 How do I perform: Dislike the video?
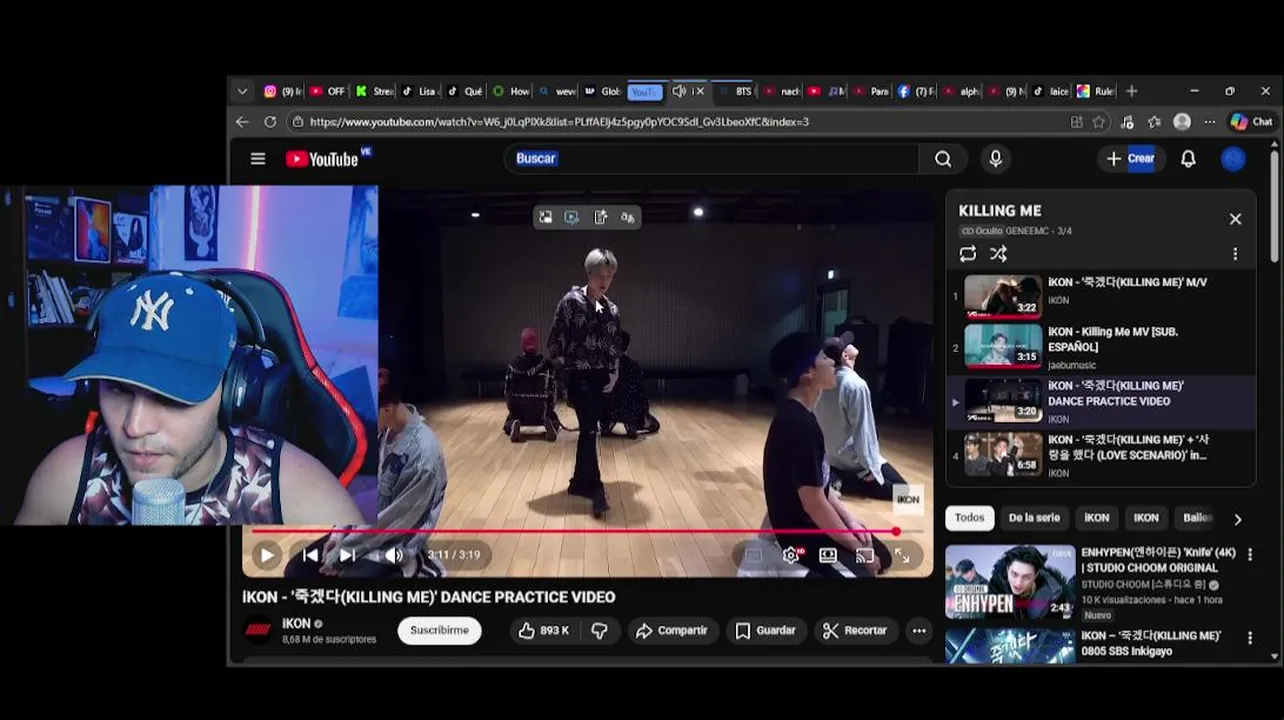pyautogui.click(x=599, y=631)
